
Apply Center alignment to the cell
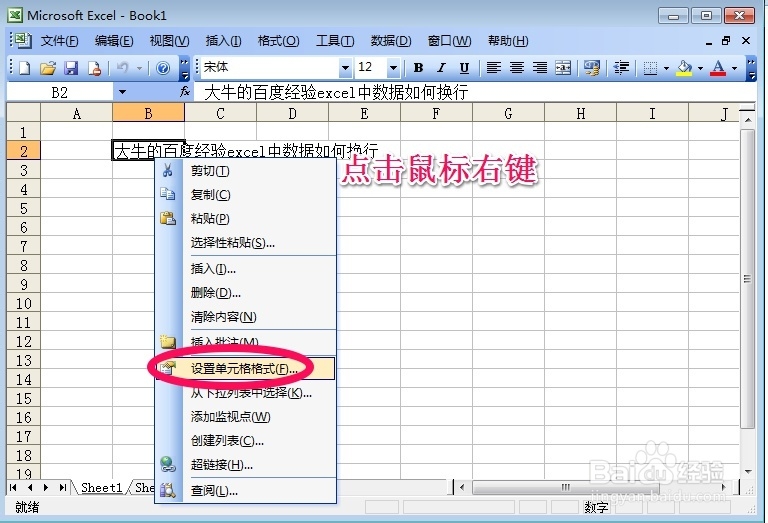point(517,68)
